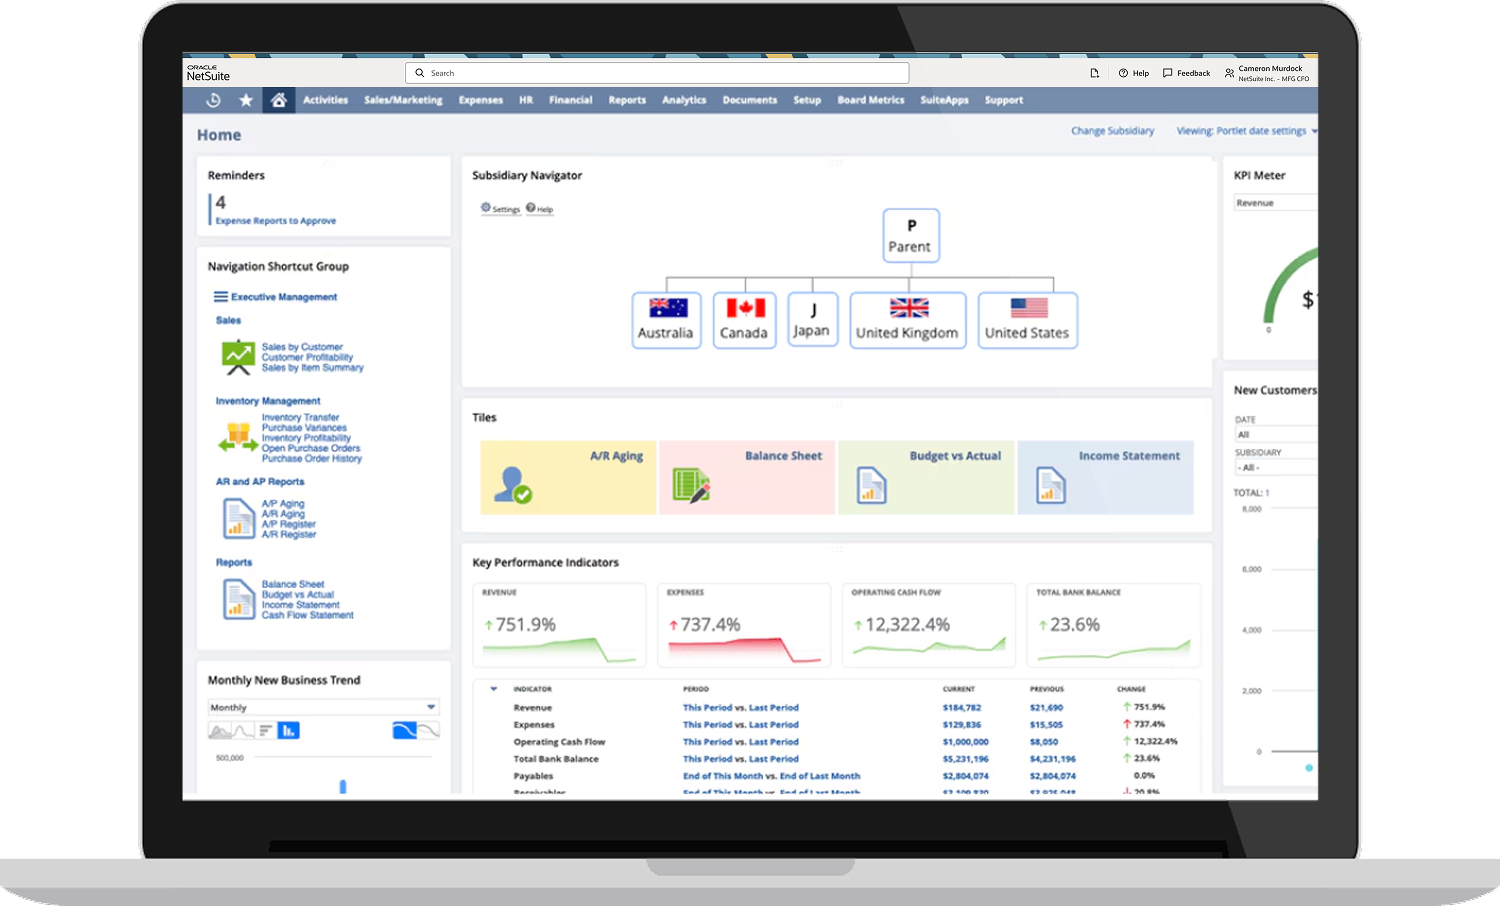This screenshot has height=906, width=1500.
Task: Open the Monthly period dropdown
Action: click(x=323, y=707)
